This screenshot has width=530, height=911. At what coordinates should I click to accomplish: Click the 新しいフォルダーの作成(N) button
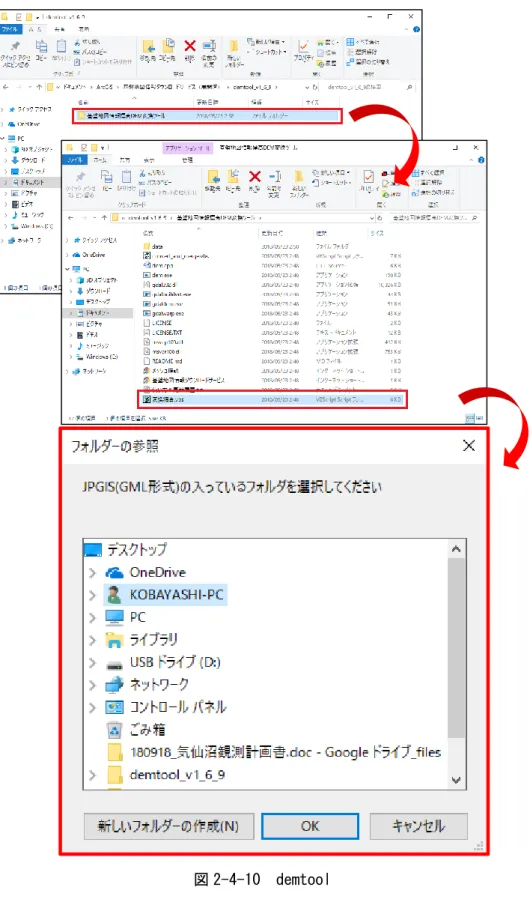[x=169, y=826]
